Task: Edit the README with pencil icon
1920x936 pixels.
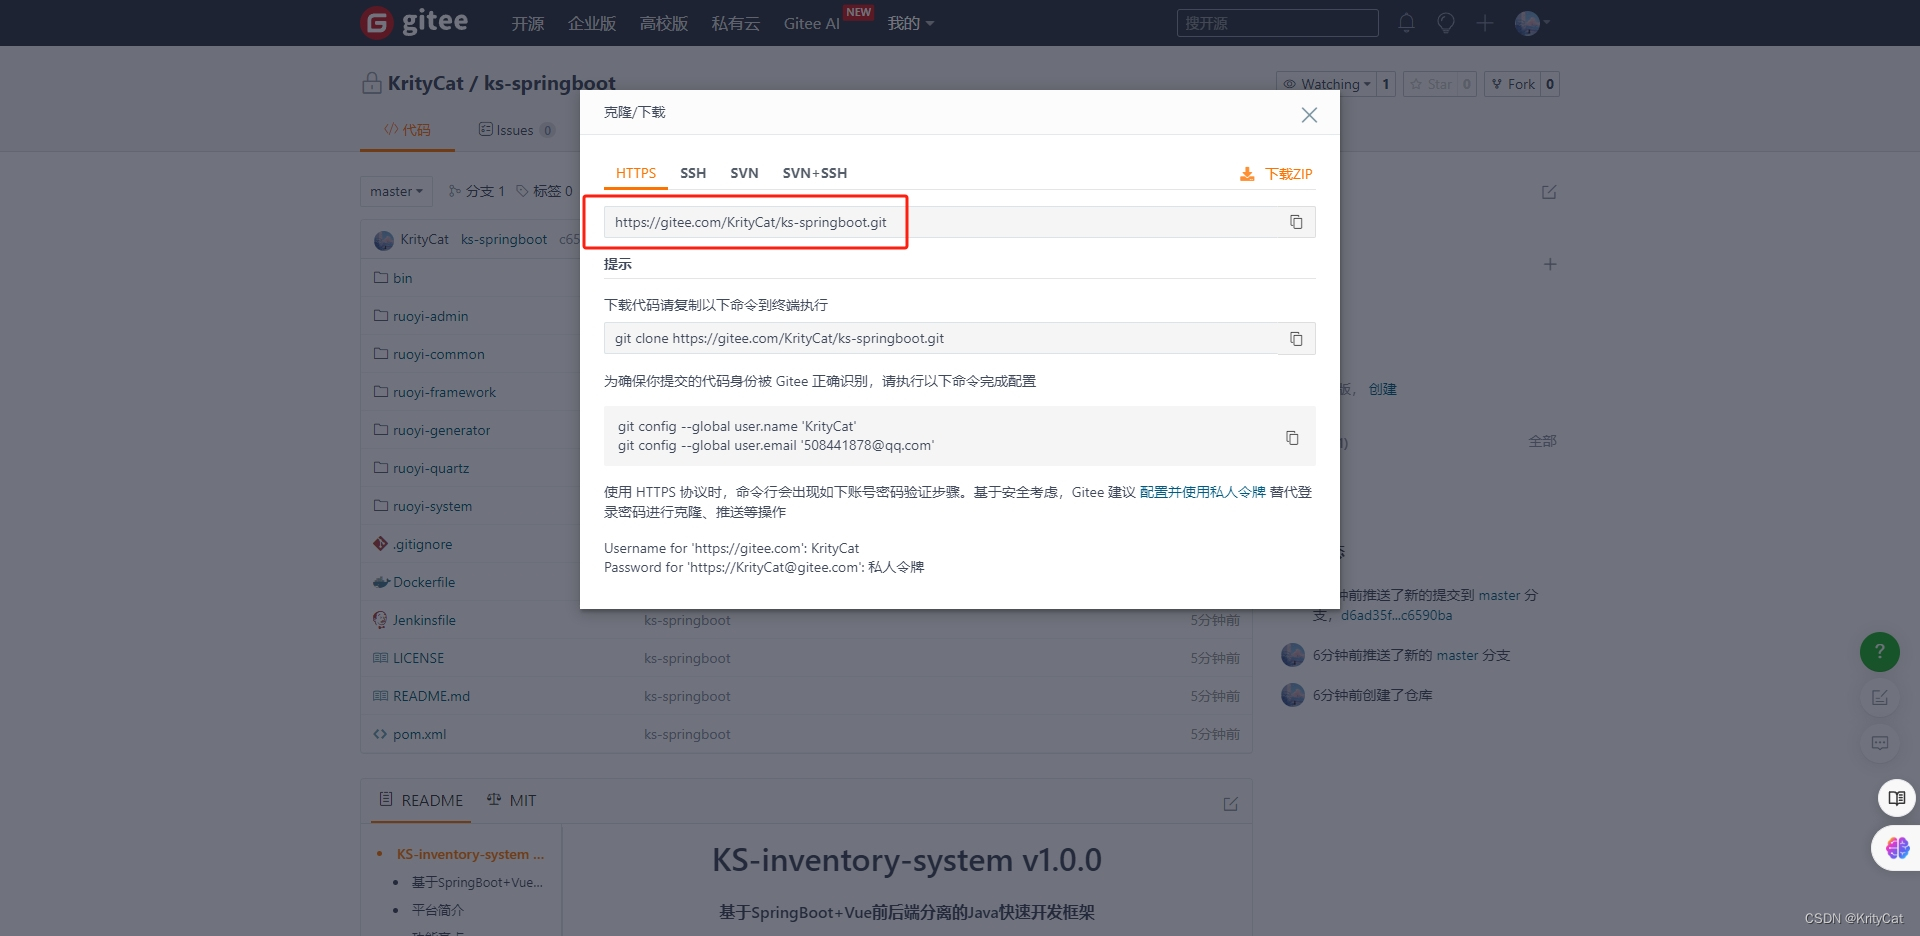Action: pyautogui.click(x=1231, y=804)
